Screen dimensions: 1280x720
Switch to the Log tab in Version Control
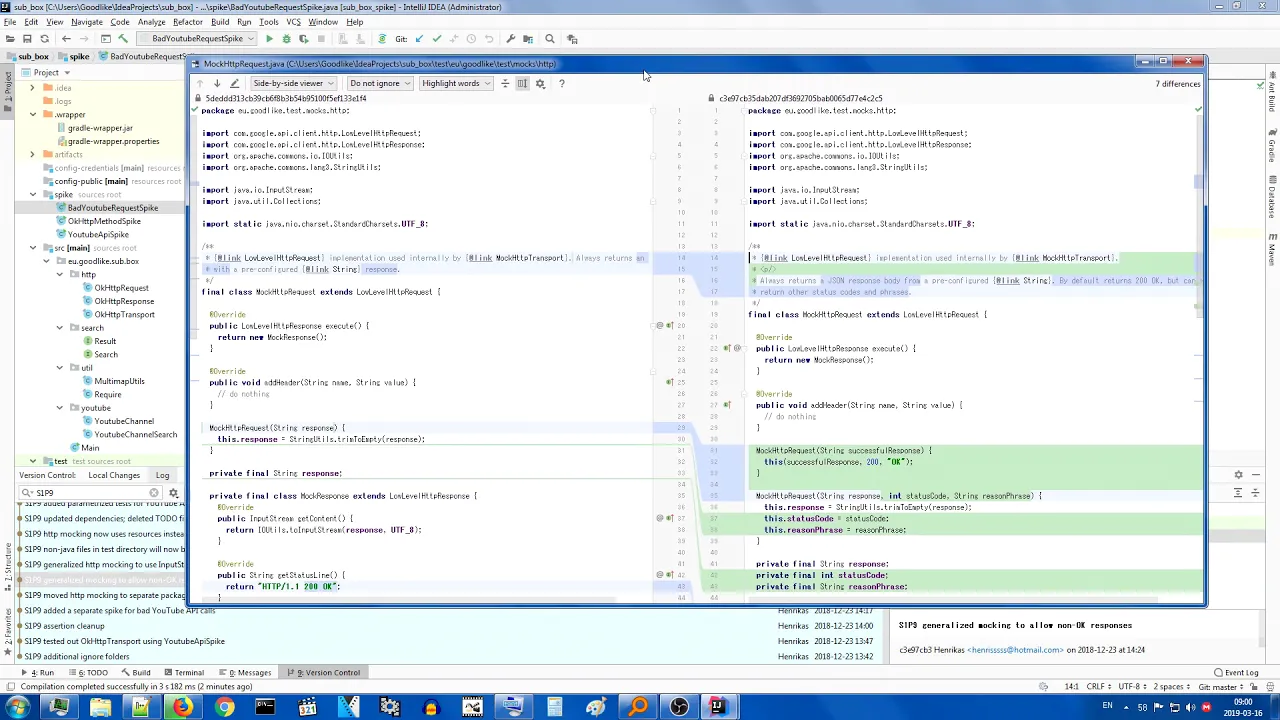[162, 476]
